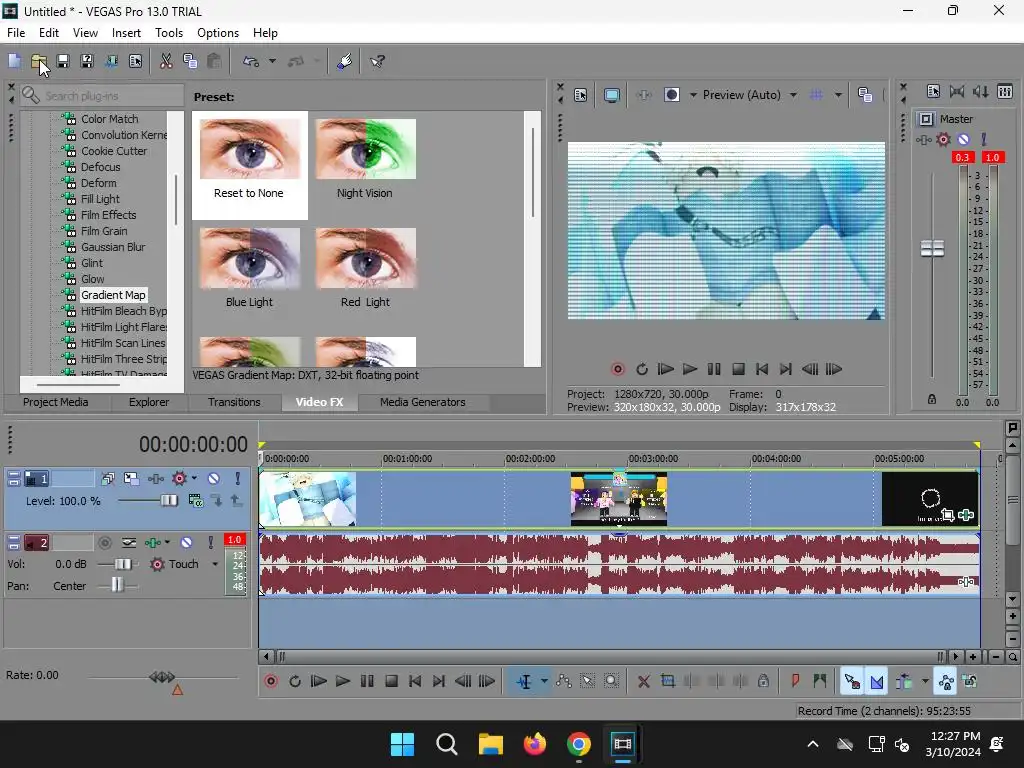
Task: Click the Open folder icon in toolbar
Action: pos(39,61)
